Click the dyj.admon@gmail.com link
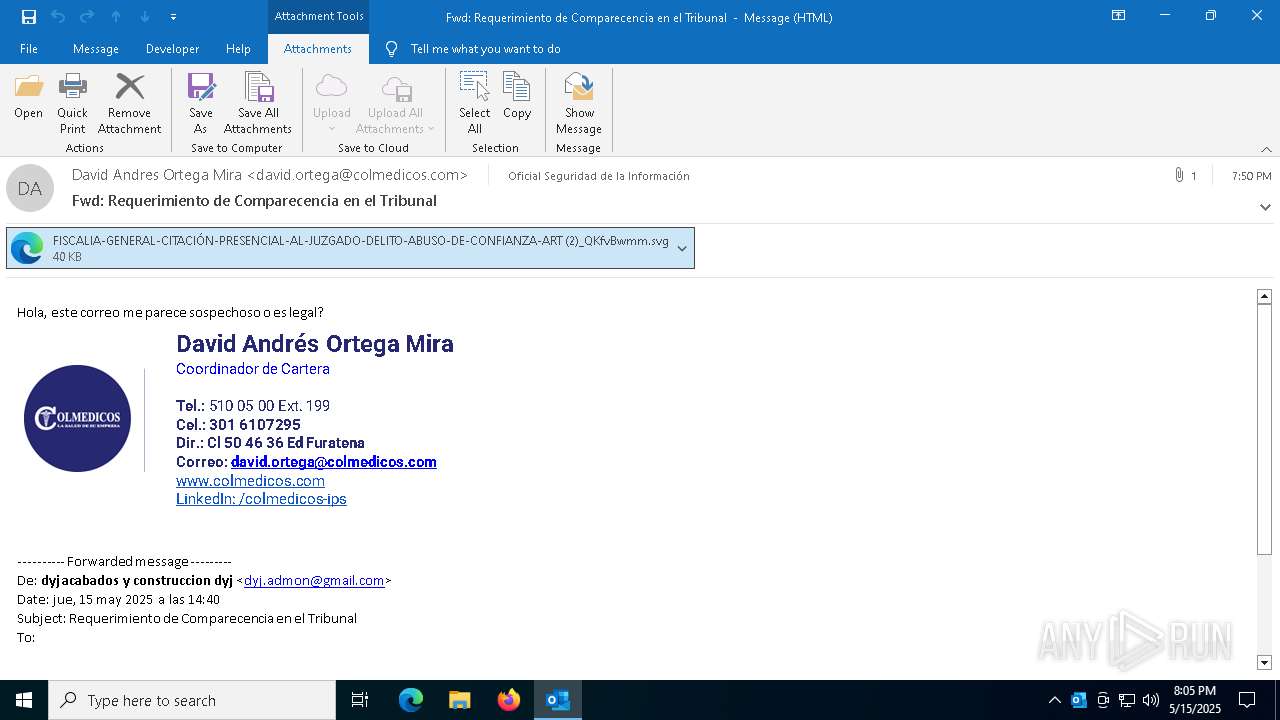1280x720 pixels. (x=314, y=580)
